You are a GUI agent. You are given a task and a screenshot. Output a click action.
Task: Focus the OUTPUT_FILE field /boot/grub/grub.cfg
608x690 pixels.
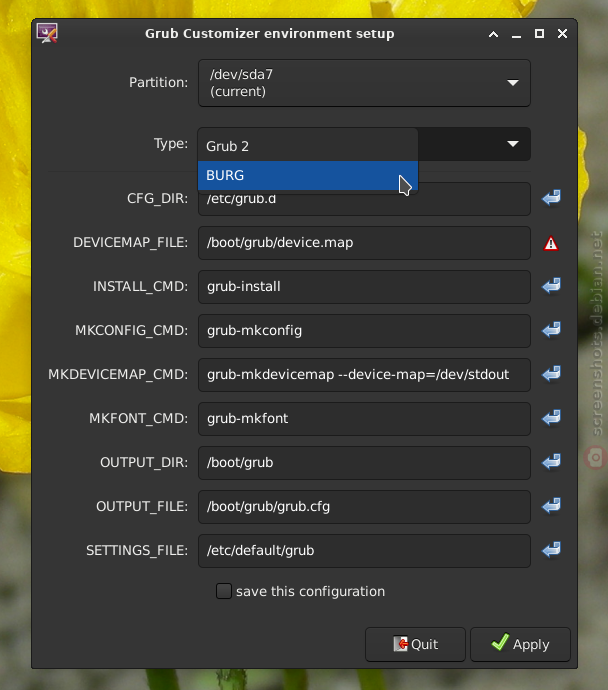[364, 507]
